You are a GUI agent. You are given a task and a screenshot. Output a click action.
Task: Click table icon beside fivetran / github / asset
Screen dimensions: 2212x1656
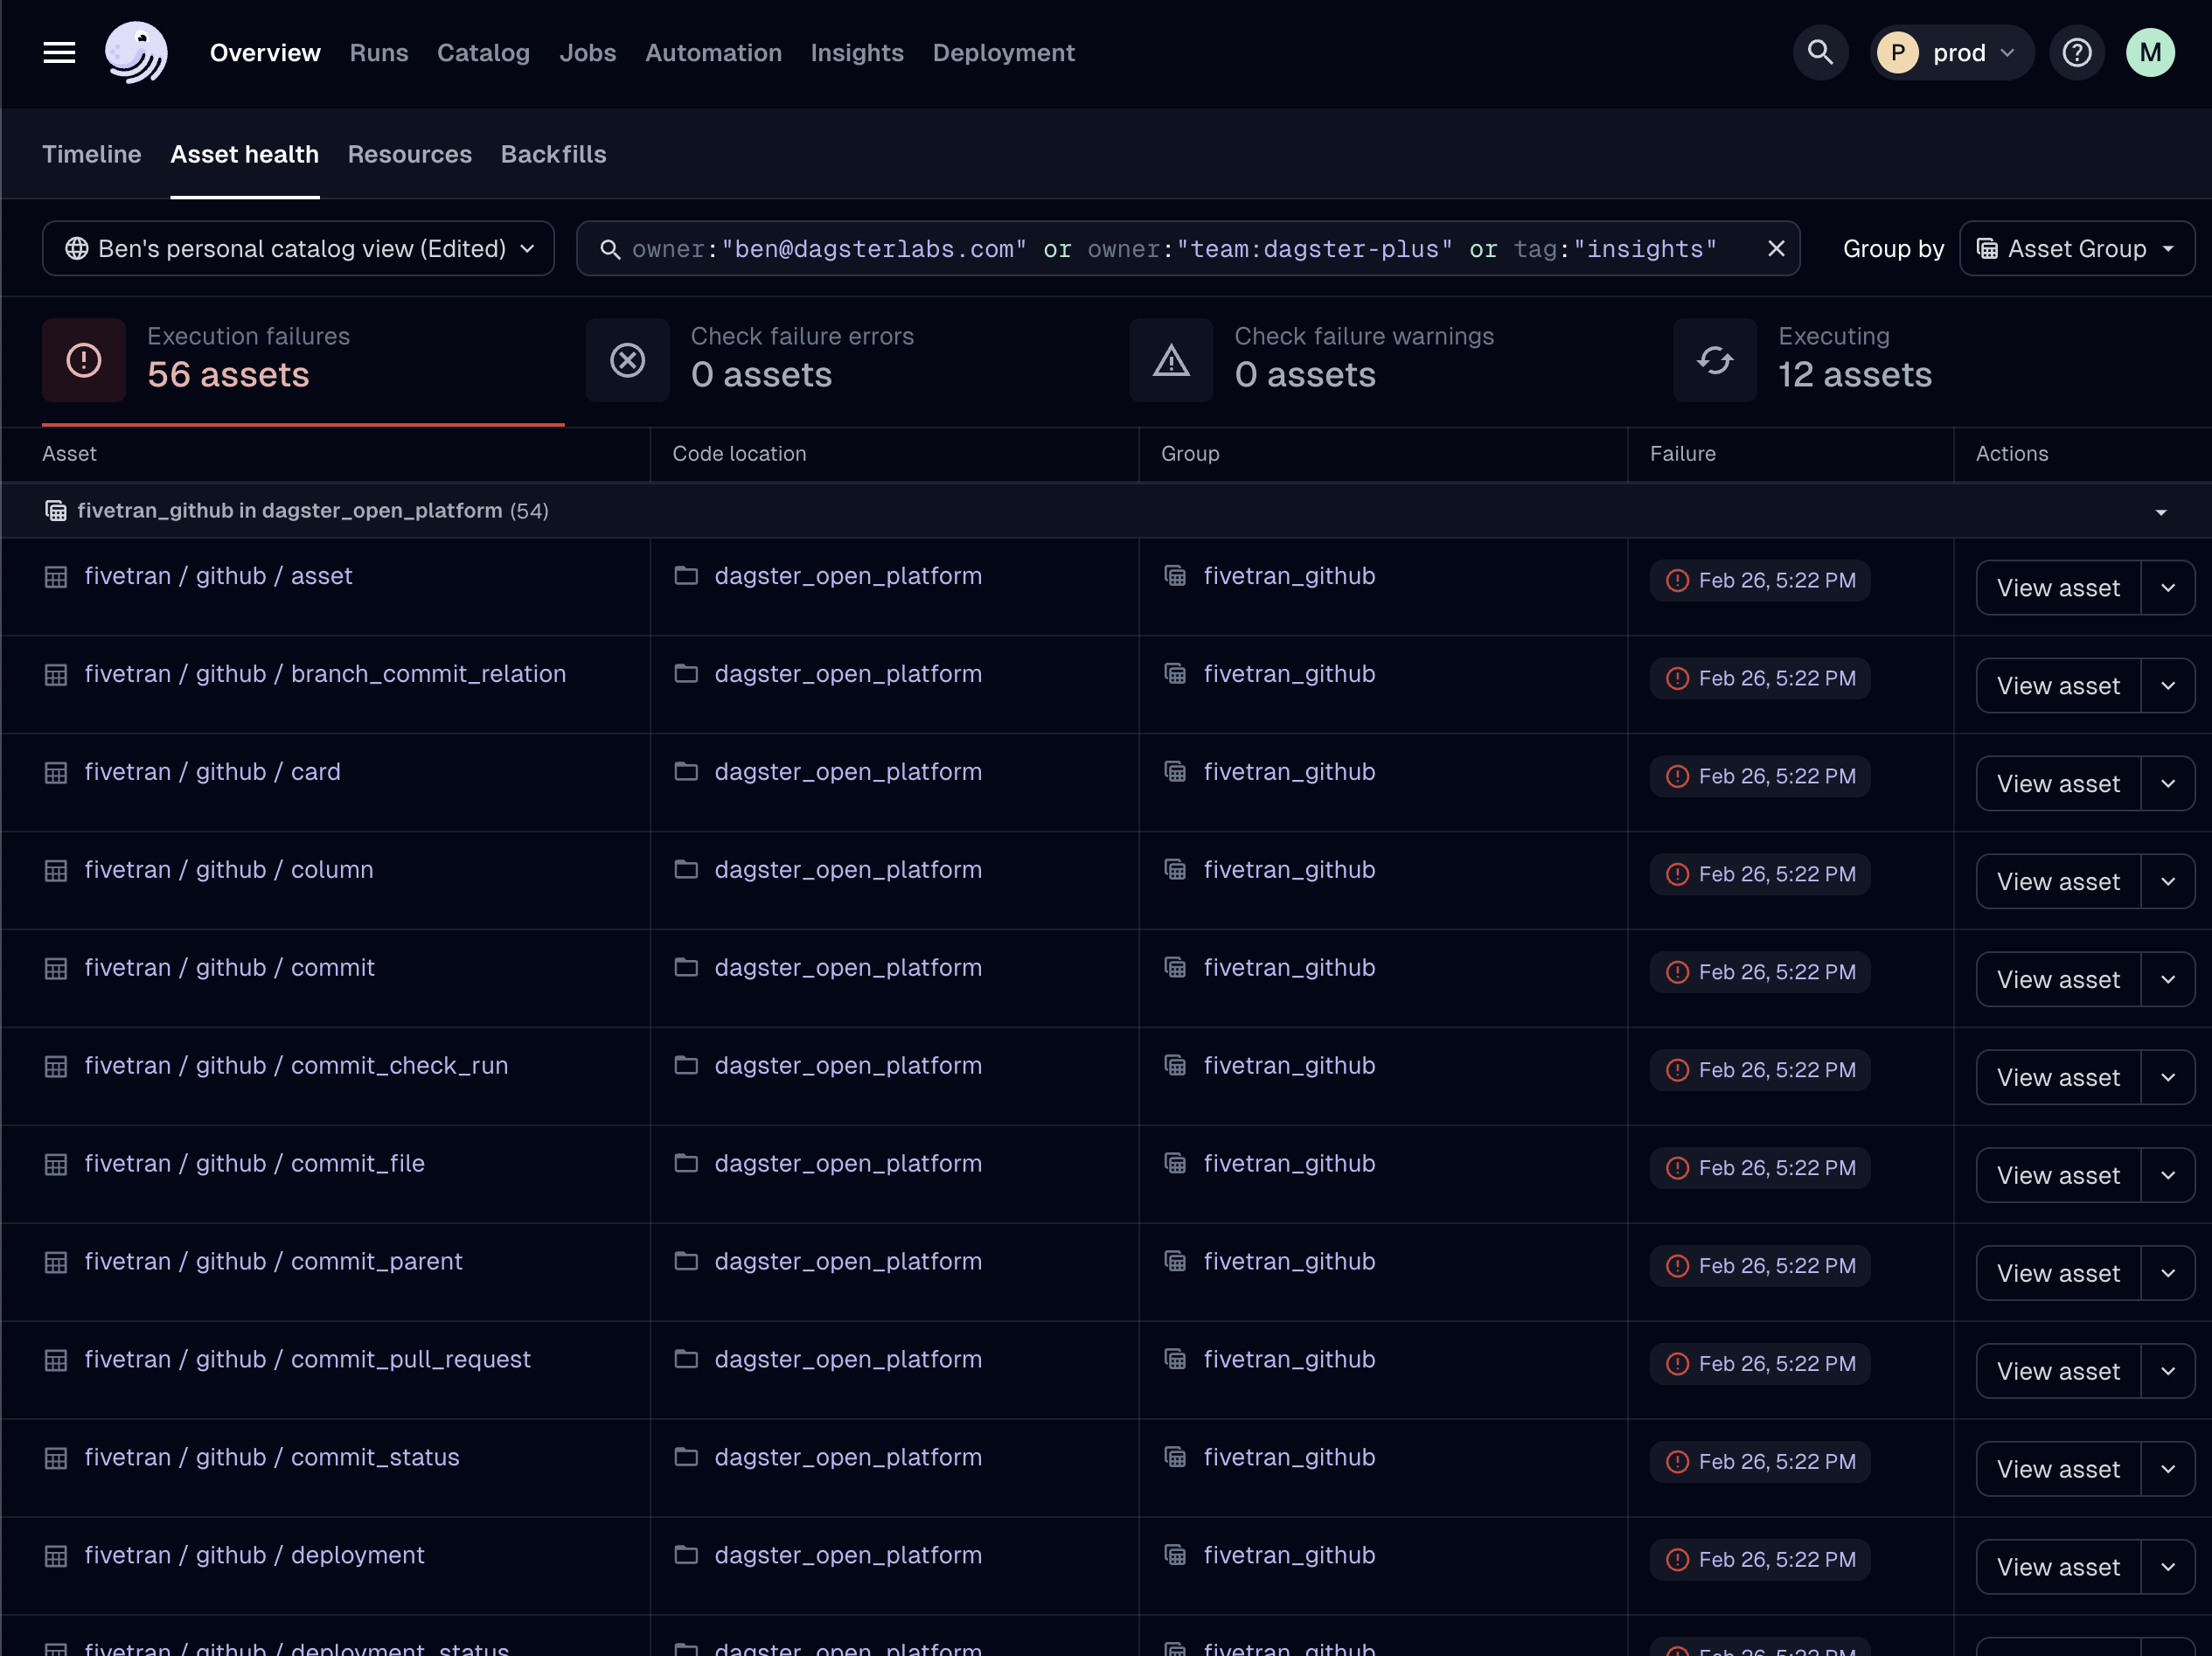(x=56, y=577)
